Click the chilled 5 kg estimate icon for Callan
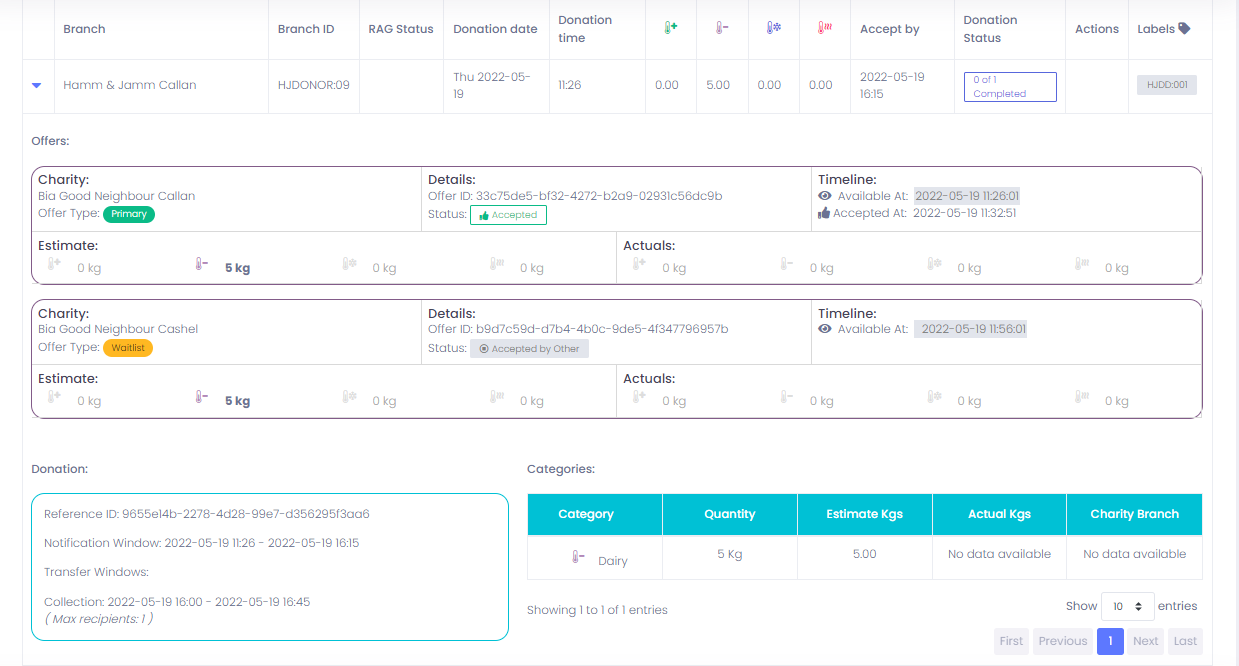The height and width of the screenshot is (666, 1239). (x=201, y=264)
